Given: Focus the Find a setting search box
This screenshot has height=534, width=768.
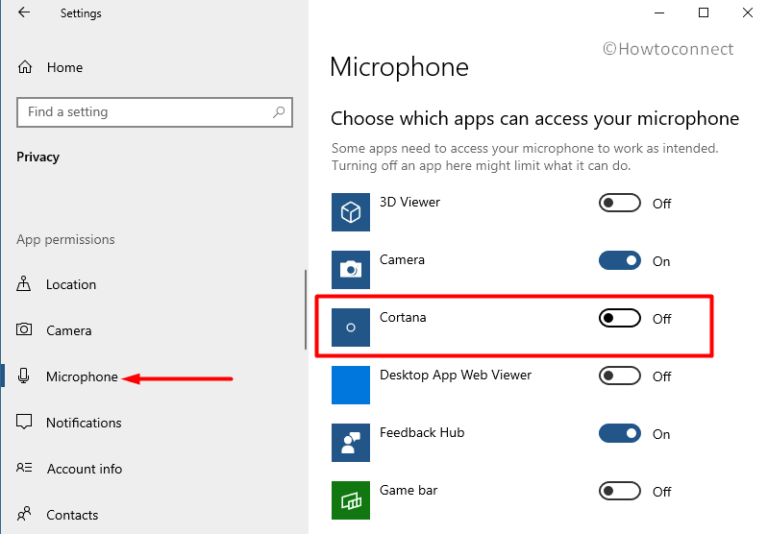Looking at the screenshot, I should click(154, 112).
